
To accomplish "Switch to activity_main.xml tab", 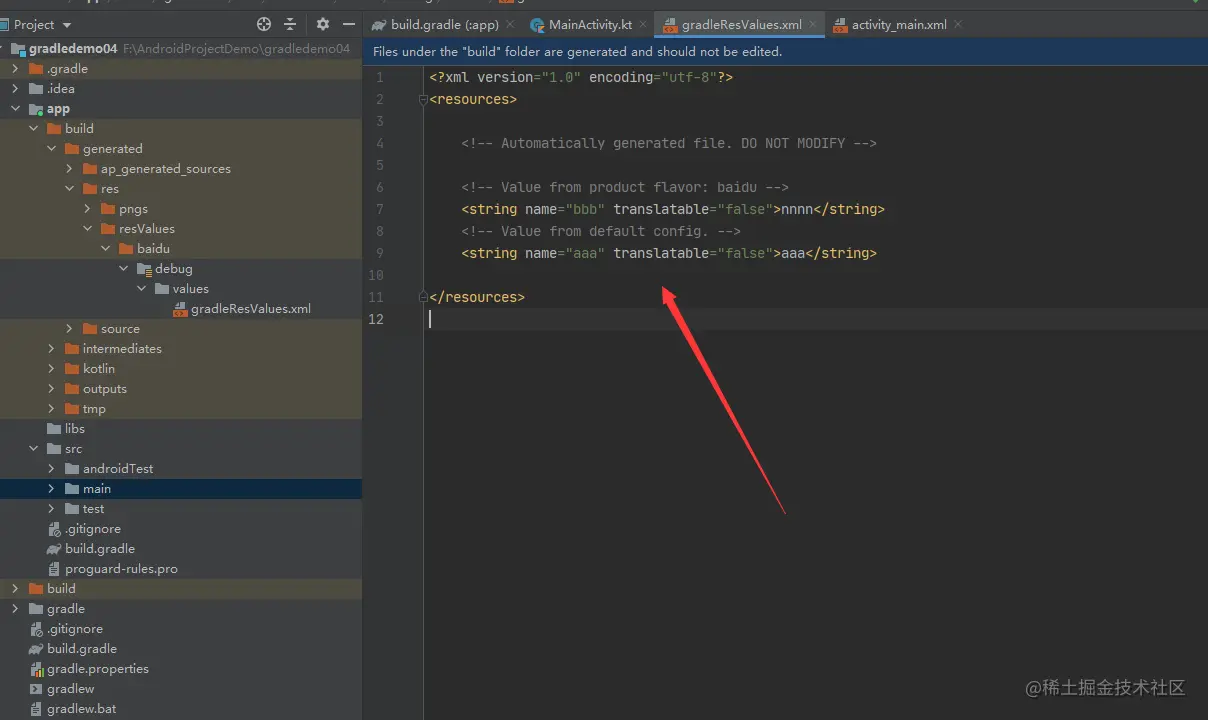I will pyautogui.click(x=899, y=24).
